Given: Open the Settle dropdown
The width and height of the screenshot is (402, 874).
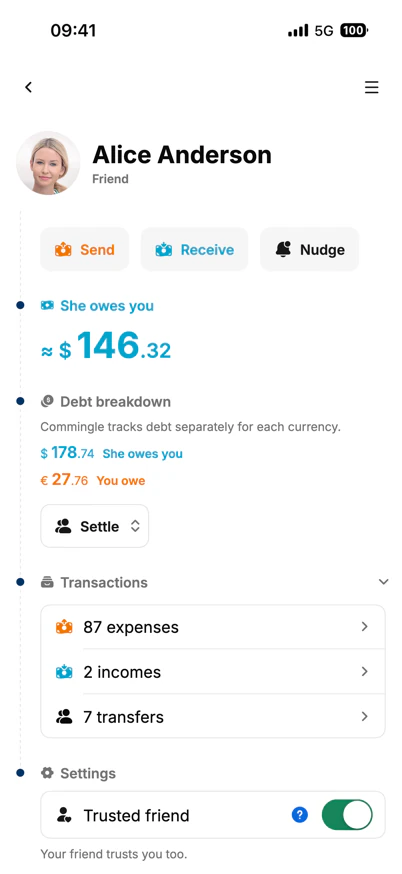Looking at the screenshot, I should point(95,526).
